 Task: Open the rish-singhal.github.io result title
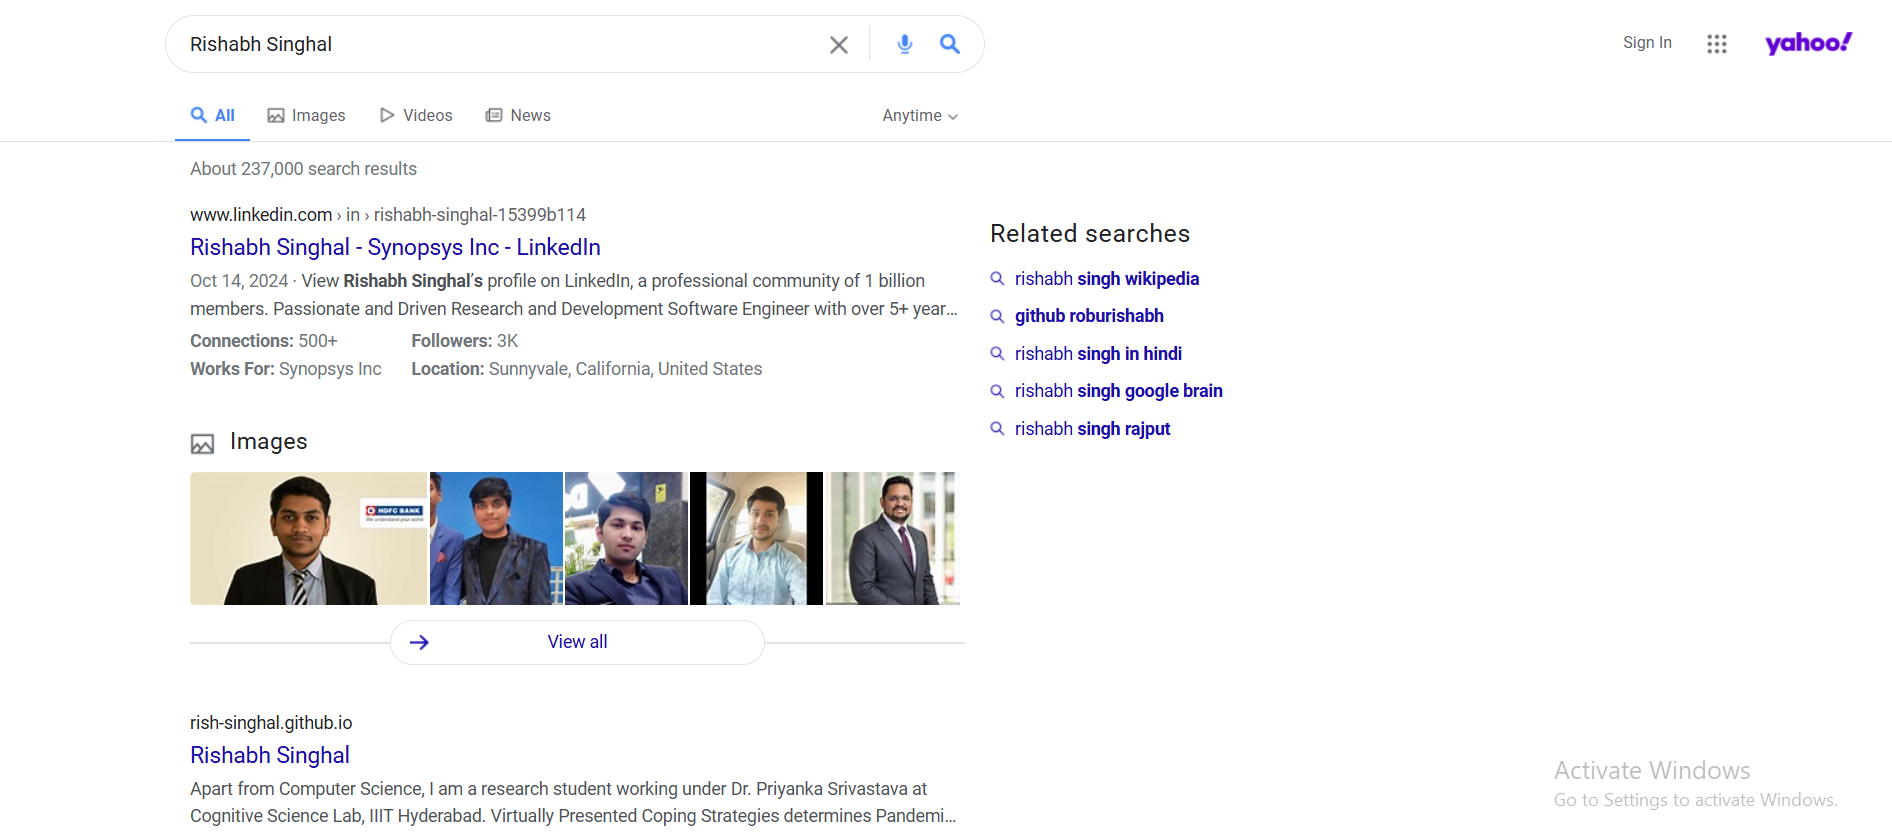pos(270,755)
